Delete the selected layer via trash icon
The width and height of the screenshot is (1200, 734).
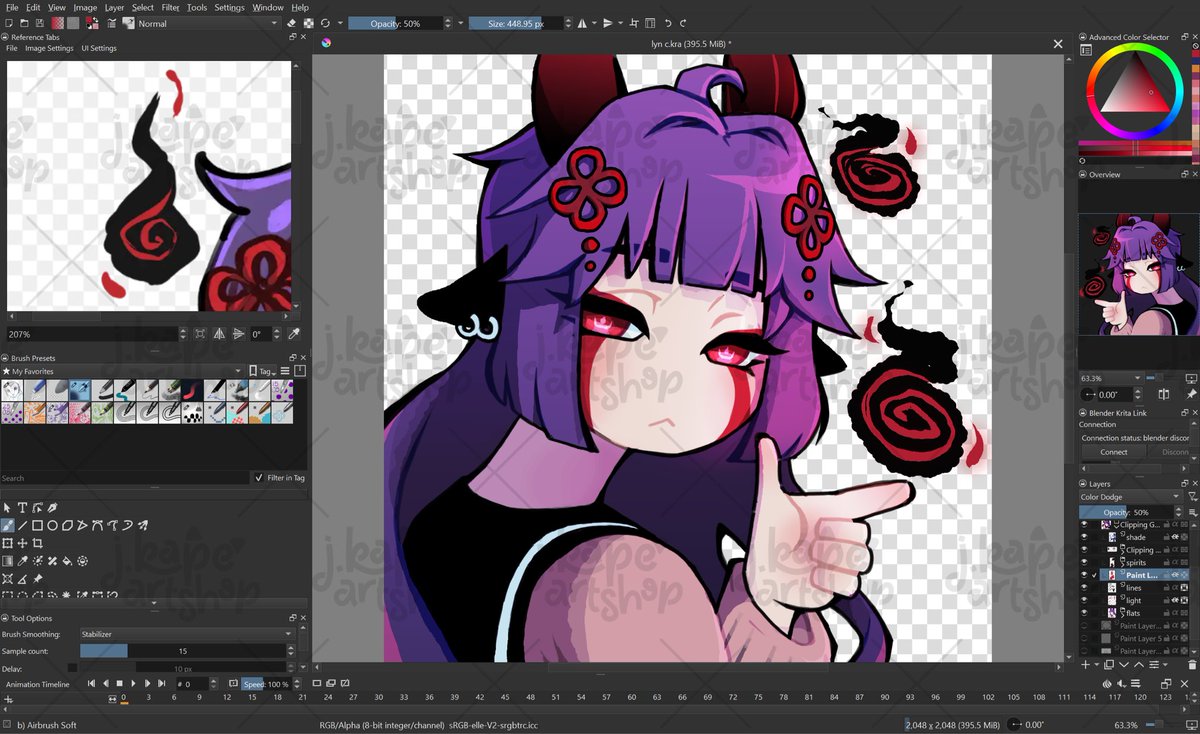(1192, 665)
